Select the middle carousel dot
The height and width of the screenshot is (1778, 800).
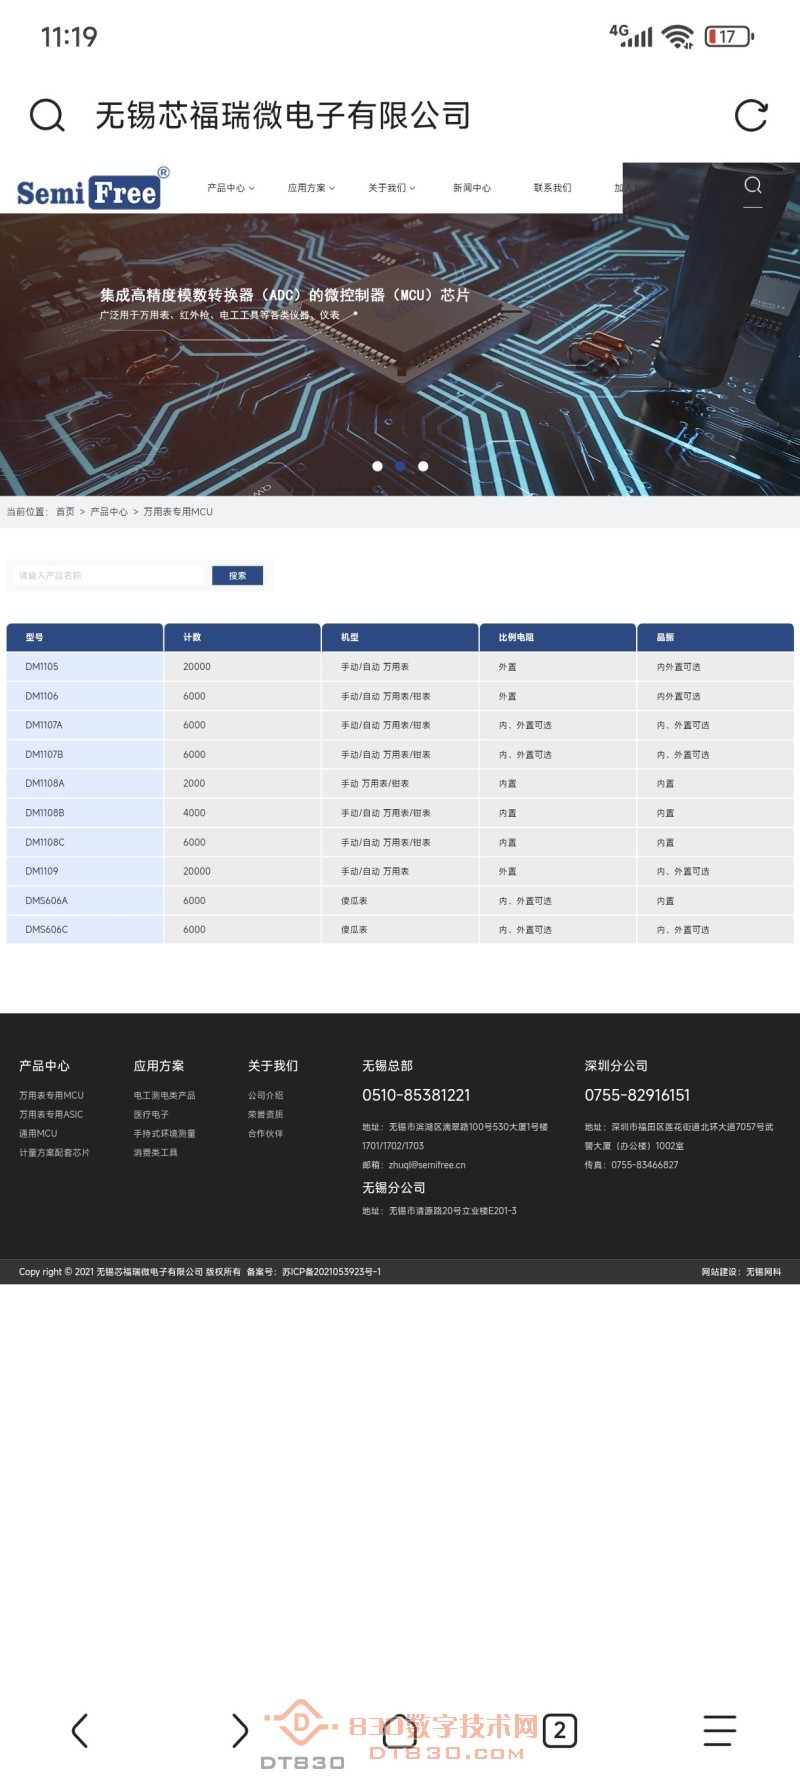point(400,466)
